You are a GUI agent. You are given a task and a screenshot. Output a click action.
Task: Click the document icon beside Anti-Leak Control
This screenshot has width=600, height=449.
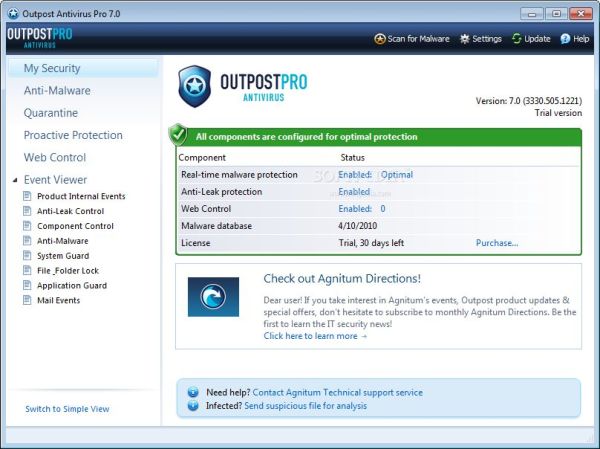click(27, 211)
